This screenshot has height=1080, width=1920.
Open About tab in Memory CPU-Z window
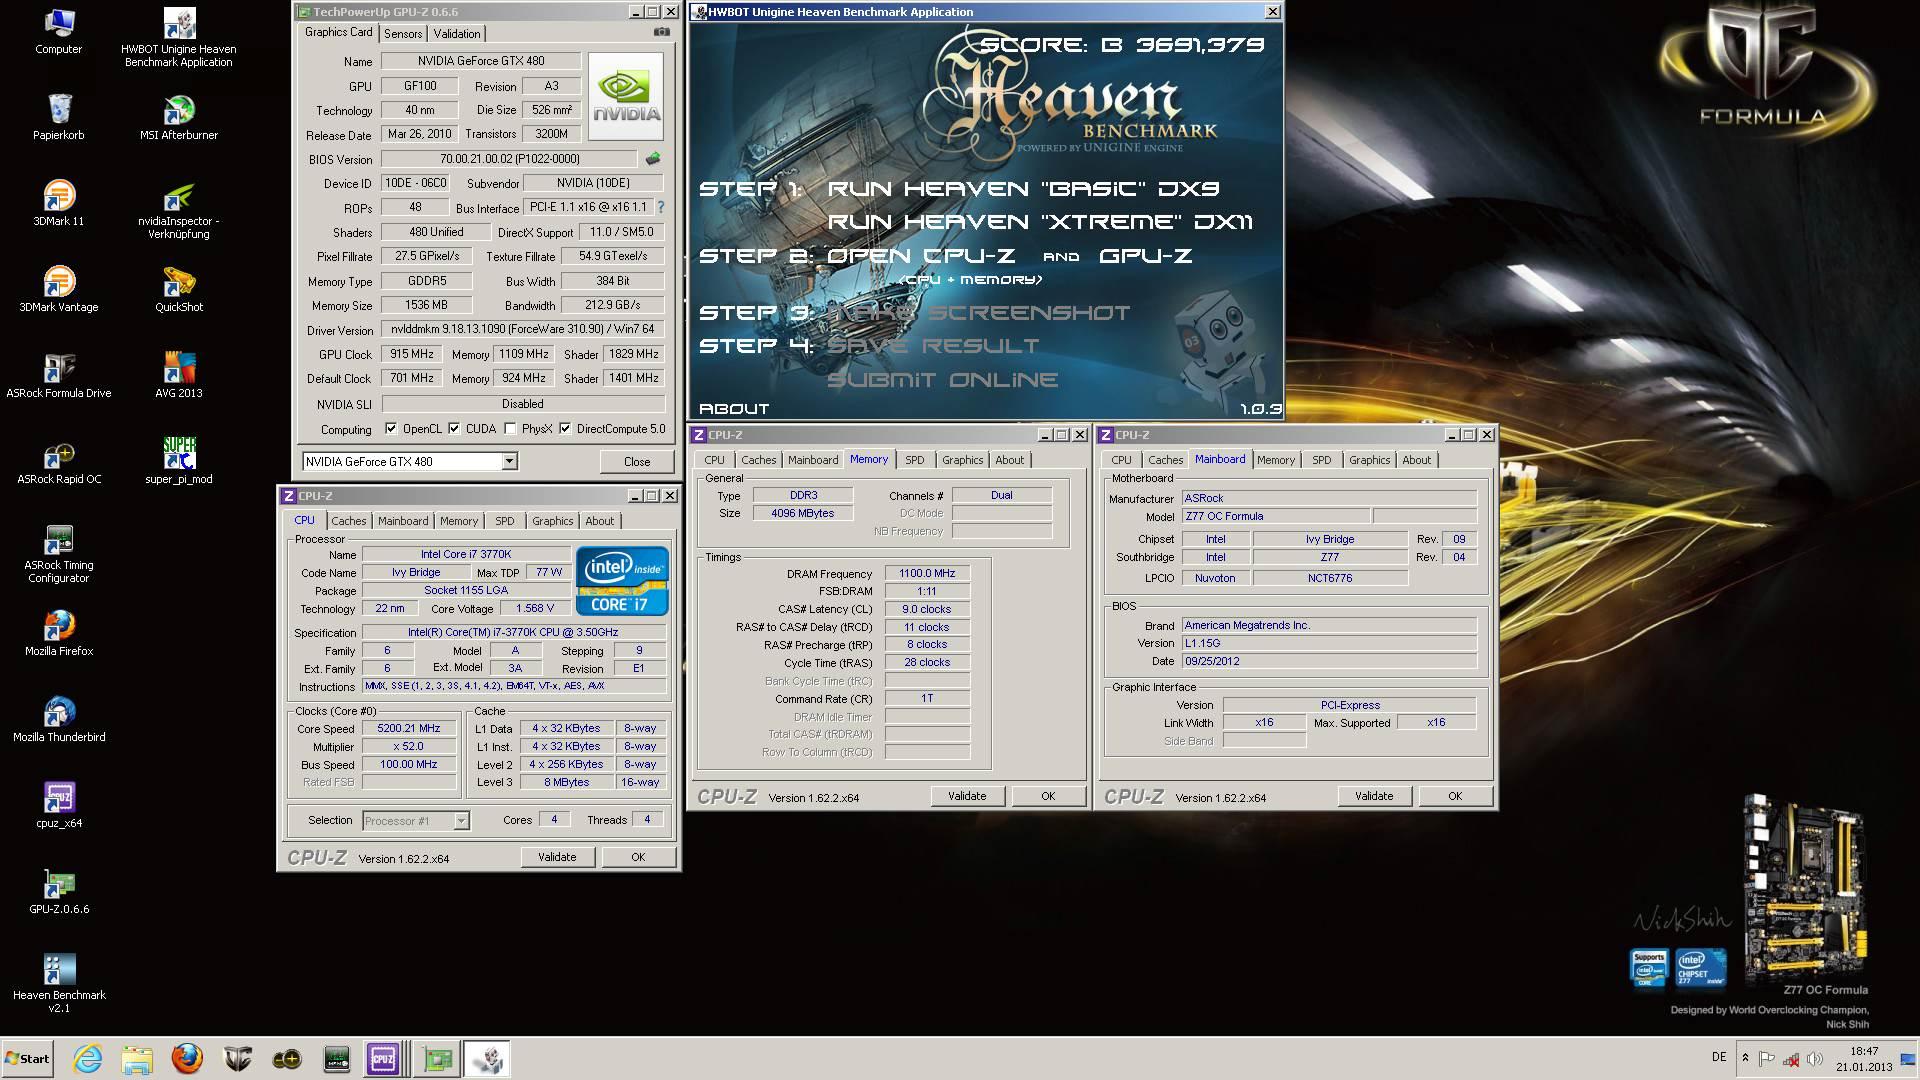1009,459
